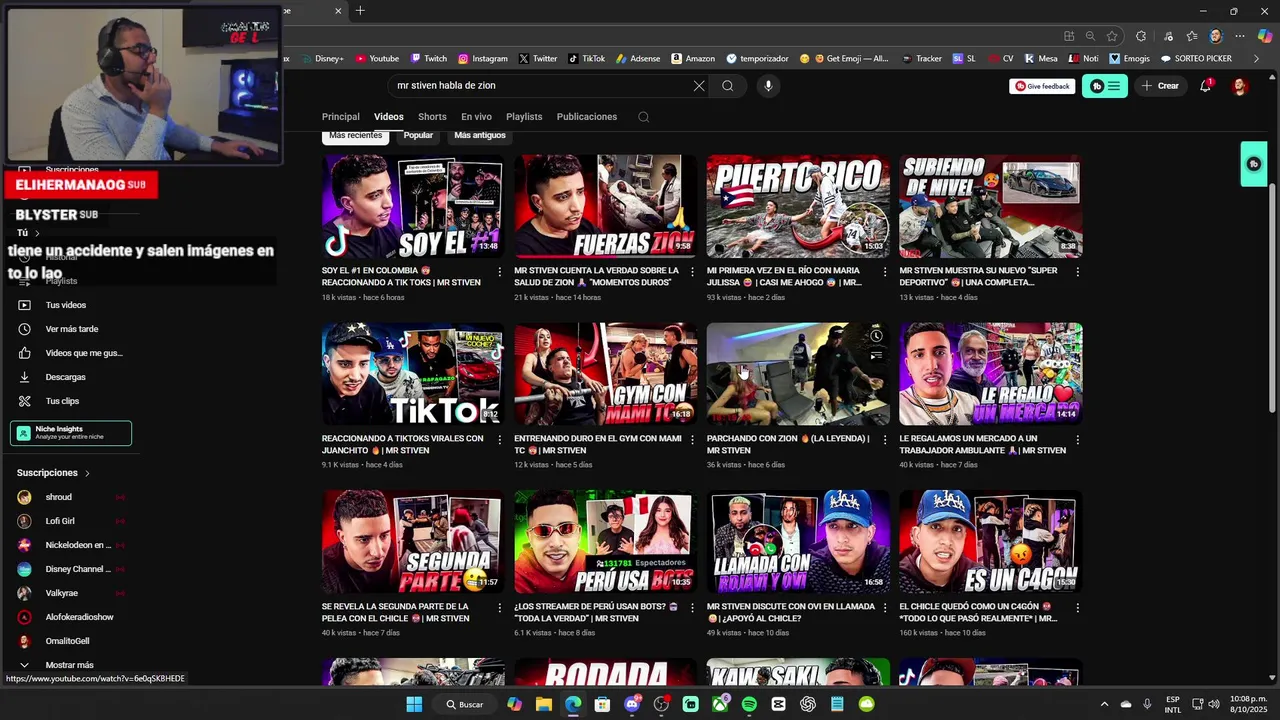The image size is (1280, 720).
Task: Select the Popular filter chip
Action: coord(418,136)
